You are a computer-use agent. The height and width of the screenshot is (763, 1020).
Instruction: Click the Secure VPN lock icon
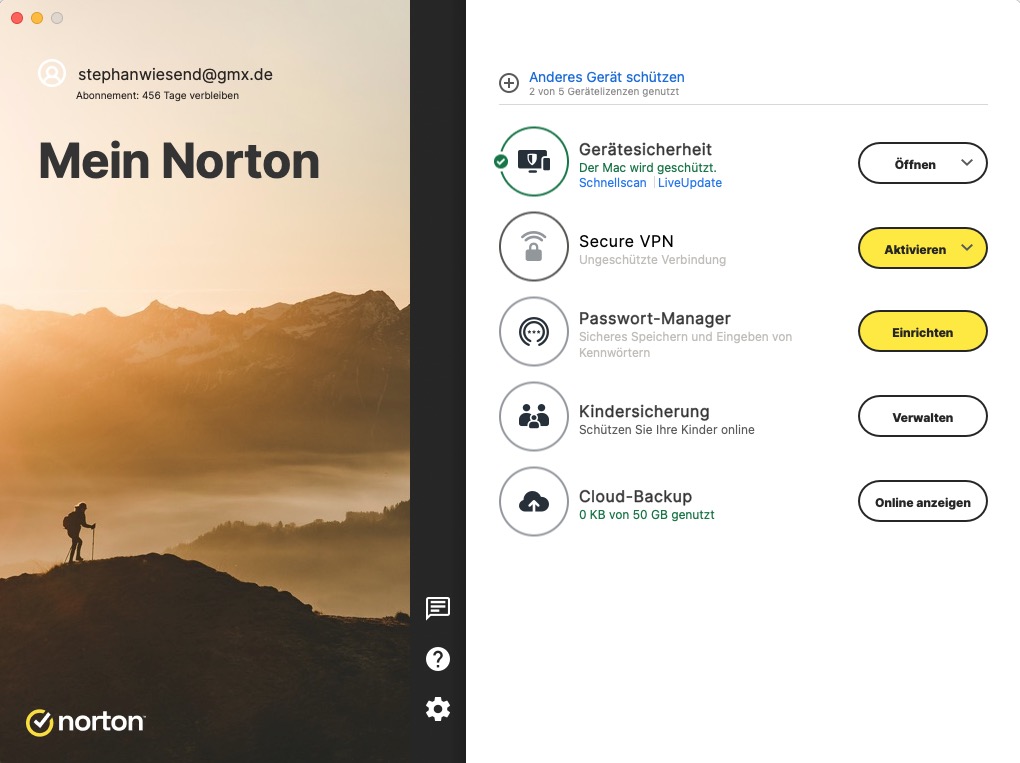534,247
